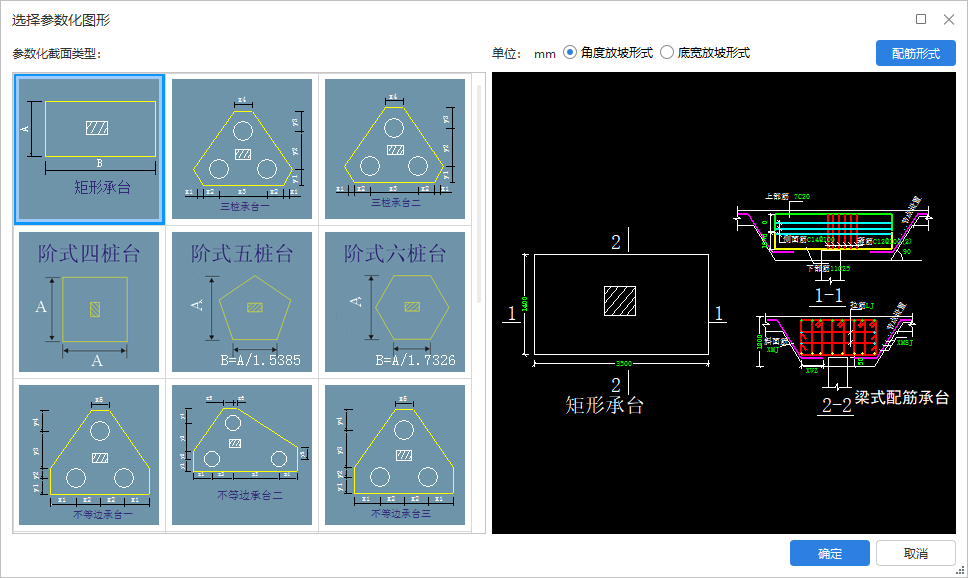Open the 配筋形式 settings button
Image resolution: width=968 pixels, height=578 pixels.
pos(916,53)
